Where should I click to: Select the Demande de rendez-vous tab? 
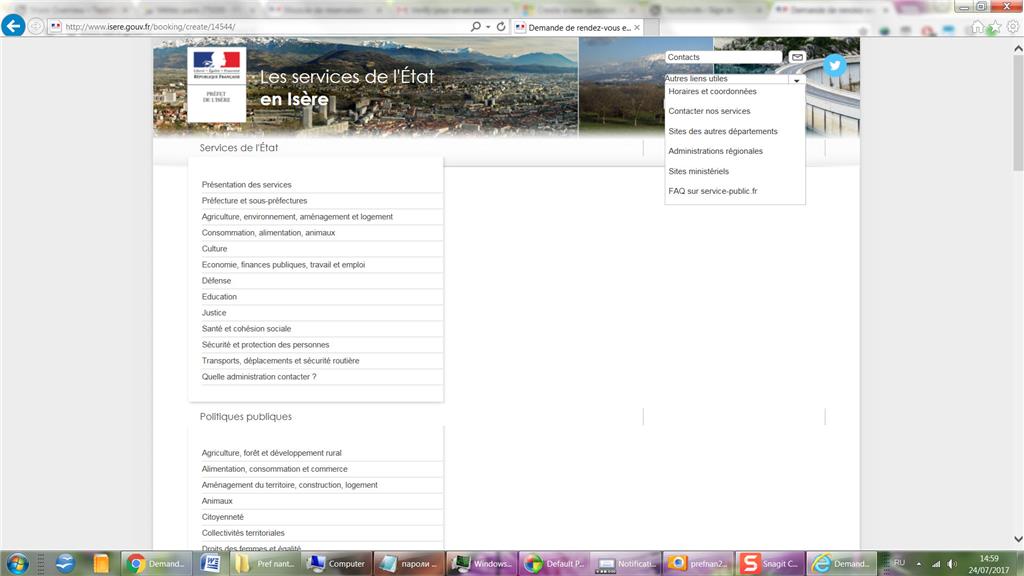(577, 27)
